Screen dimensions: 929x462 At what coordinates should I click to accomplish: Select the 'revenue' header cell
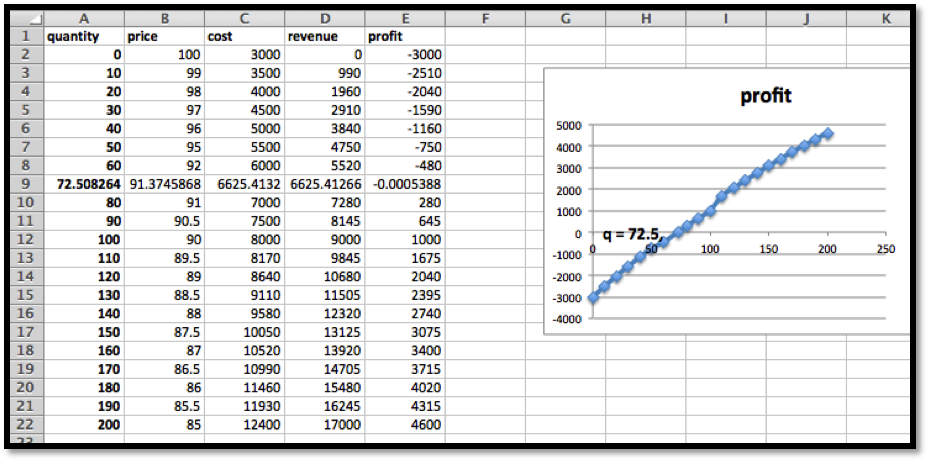pyautogui.click(x=324, y=36)
